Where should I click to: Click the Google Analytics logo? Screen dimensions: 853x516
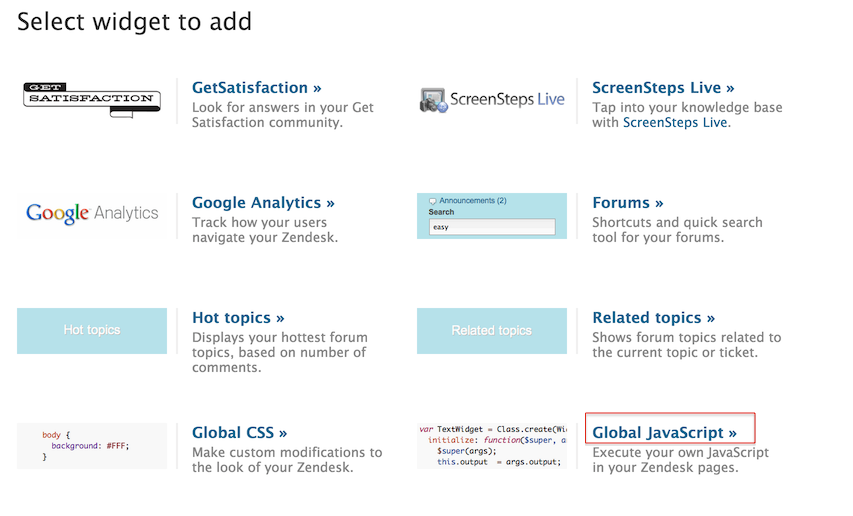(x=92, y=213)
